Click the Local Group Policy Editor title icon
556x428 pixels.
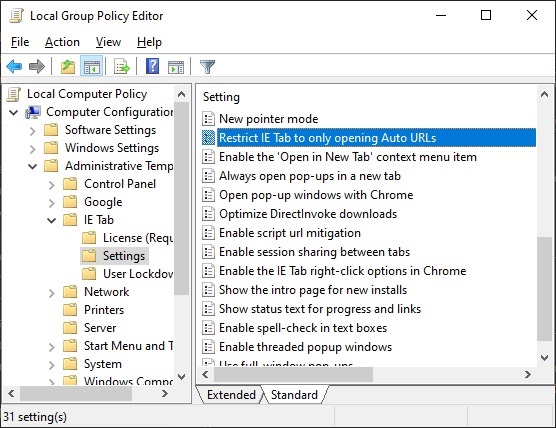pos(16,16)
